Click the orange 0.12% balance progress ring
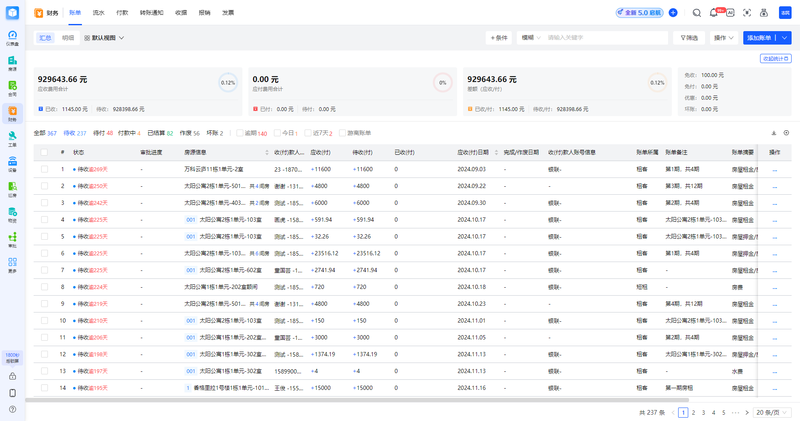This screenshot has width=800, height=421. (657, 83)
